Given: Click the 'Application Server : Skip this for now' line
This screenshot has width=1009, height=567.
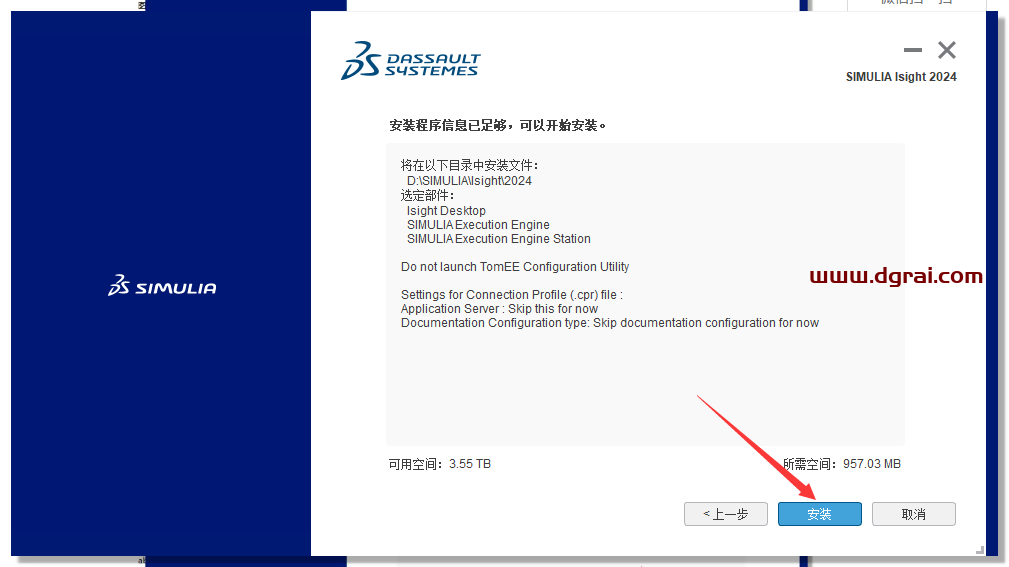Looking at the screenshot, I should point(499,309).
